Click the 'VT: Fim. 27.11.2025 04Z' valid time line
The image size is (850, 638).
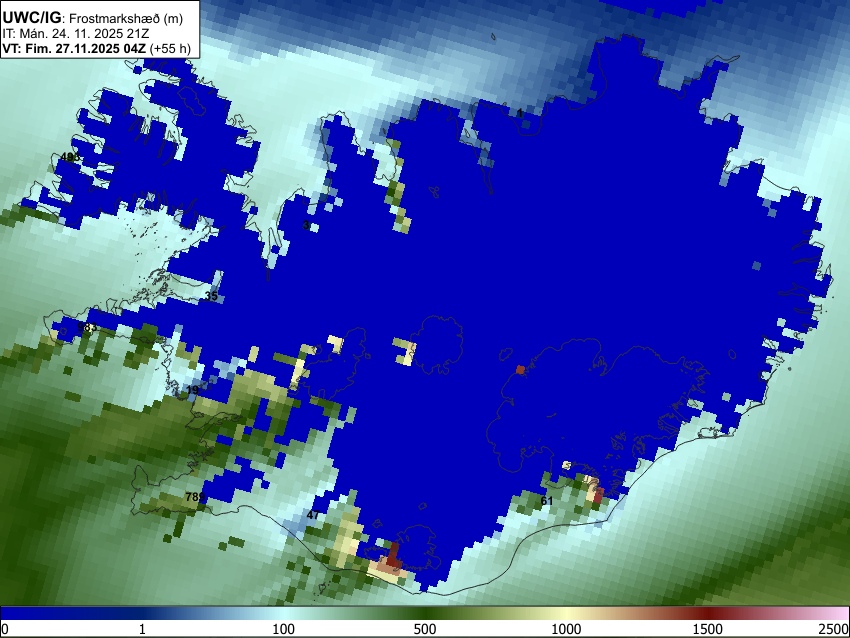pos(96,48)
